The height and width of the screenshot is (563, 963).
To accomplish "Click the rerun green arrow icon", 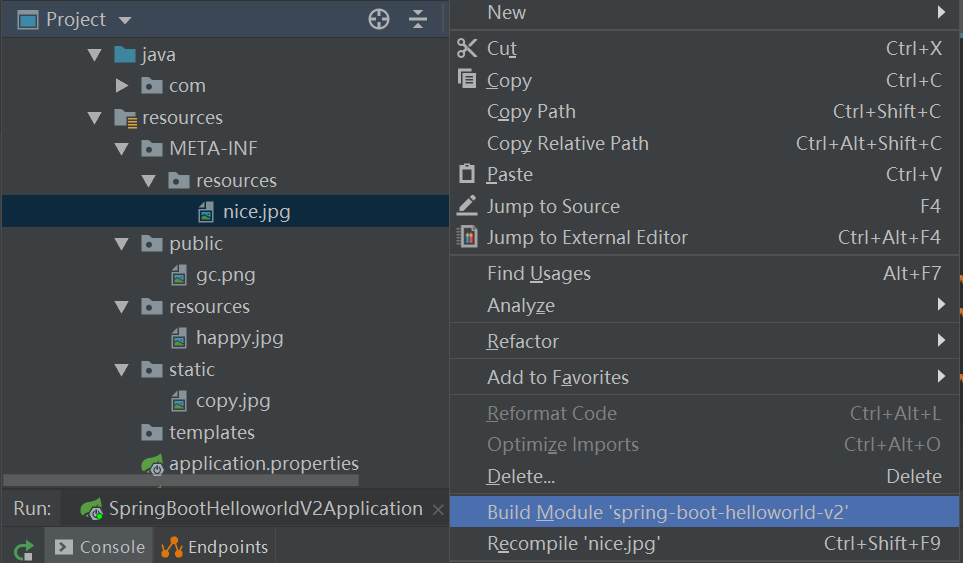I will pos(23,549).
